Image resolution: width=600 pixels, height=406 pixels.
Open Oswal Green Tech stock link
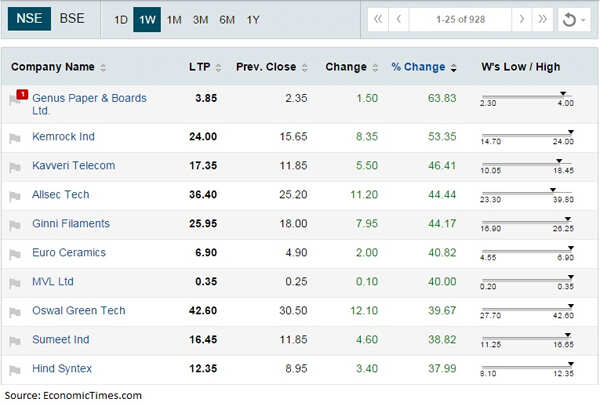[x=79, y=310]
